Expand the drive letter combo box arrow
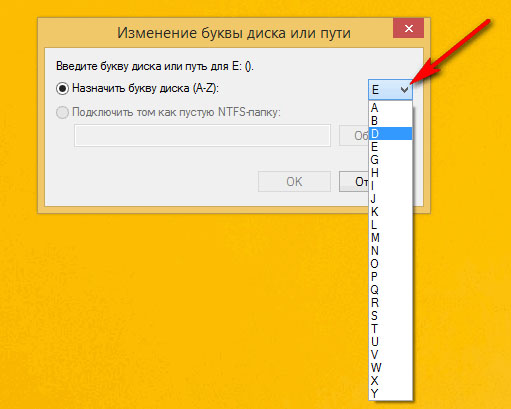 (404, 90)
